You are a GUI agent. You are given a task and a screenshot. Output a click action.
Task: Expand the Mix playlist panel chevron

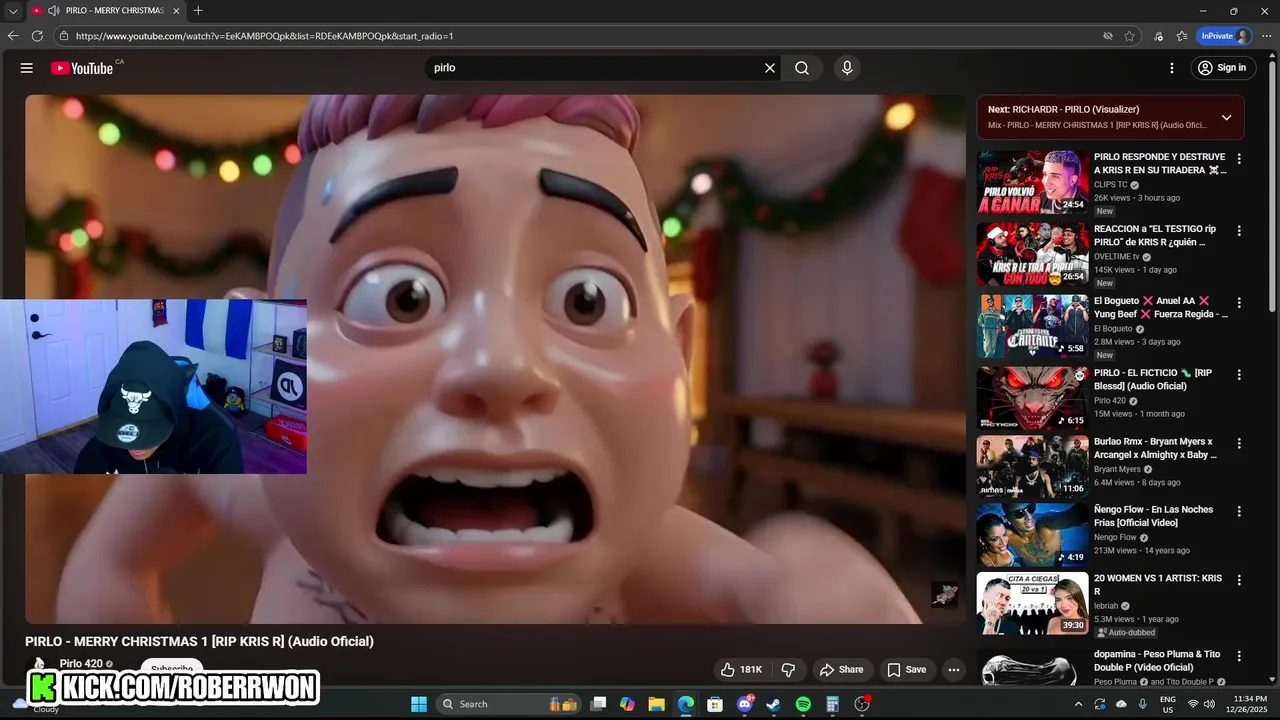[x=1226, y=117]
